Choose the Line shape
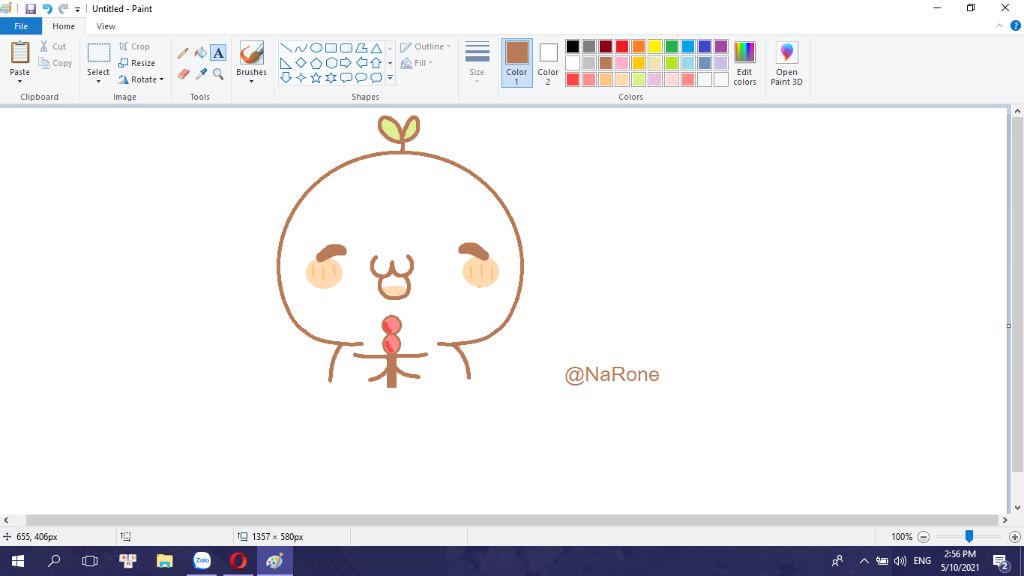1024x576 pixels. click(x=286, y=48)
